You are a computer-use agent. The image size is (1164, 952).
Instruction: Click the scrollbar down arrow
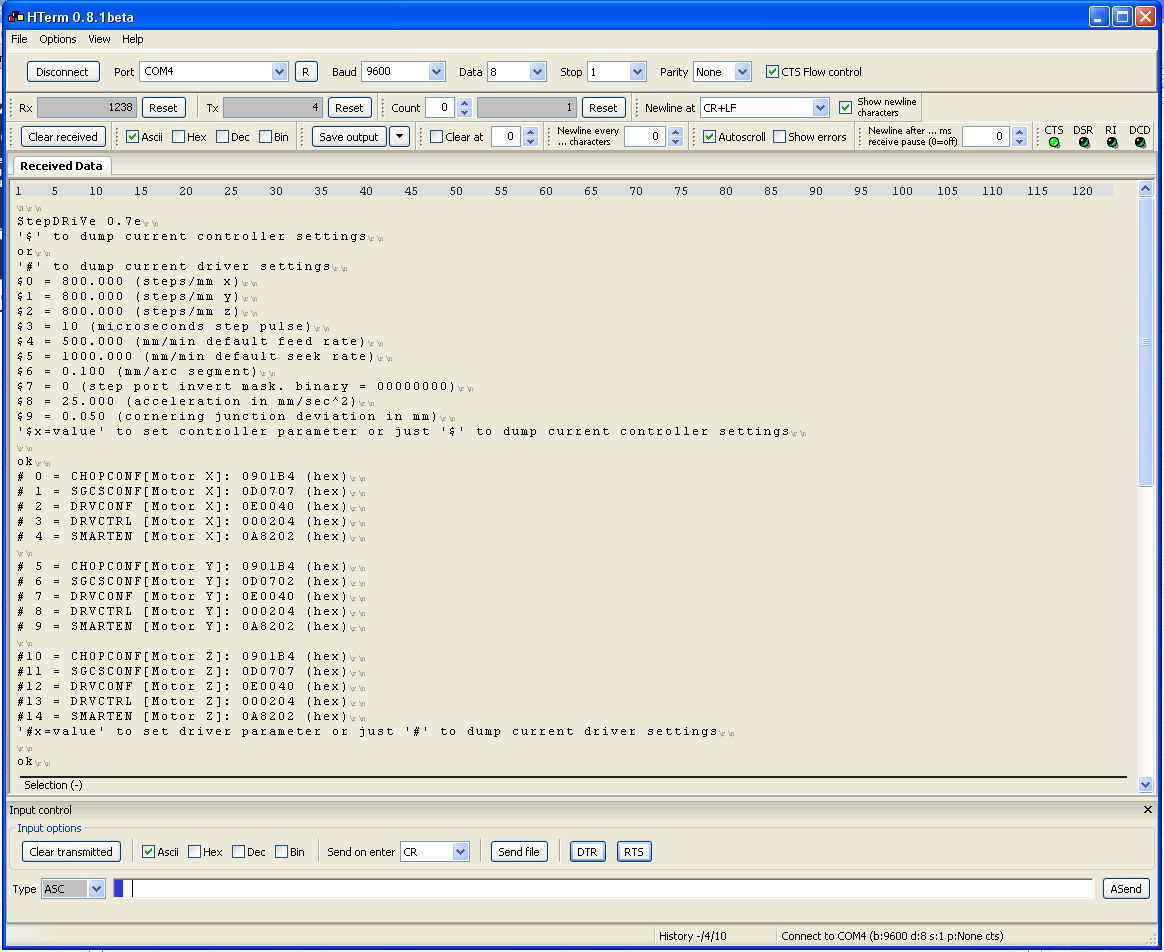pyautogui.click(x=1145, y=784)
